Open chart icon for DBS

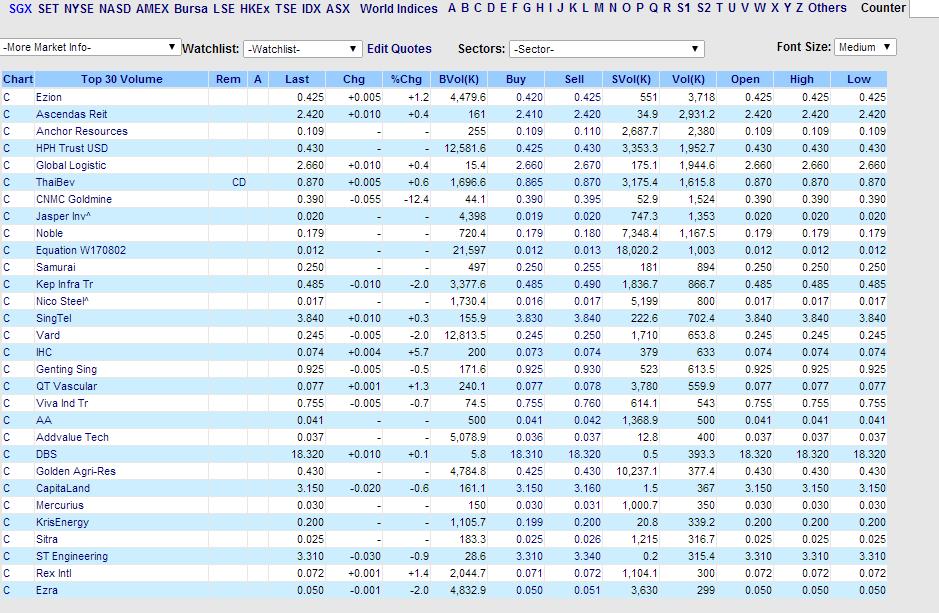click(x=7, y=454)
